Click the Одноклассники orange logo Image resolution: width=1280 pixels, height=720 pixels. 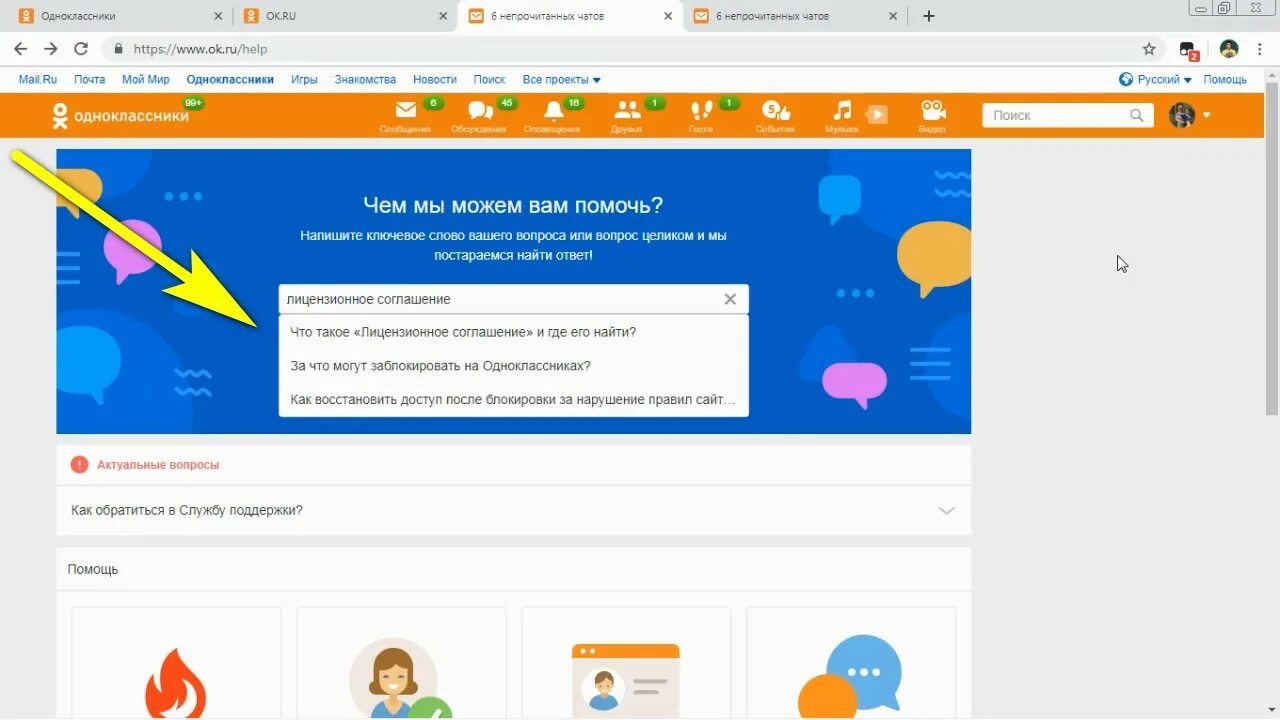120,115
